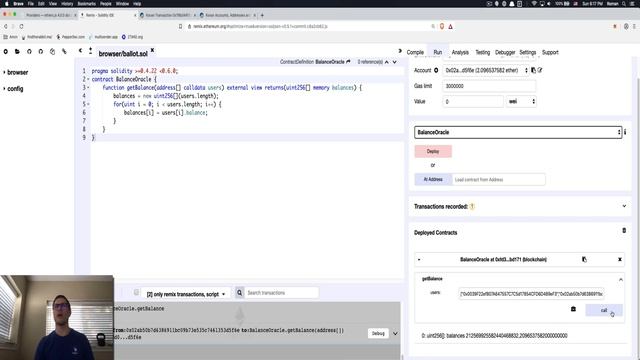The image size is (640, 360).
Task: Open the Settings tab
Action: (527, 52)
